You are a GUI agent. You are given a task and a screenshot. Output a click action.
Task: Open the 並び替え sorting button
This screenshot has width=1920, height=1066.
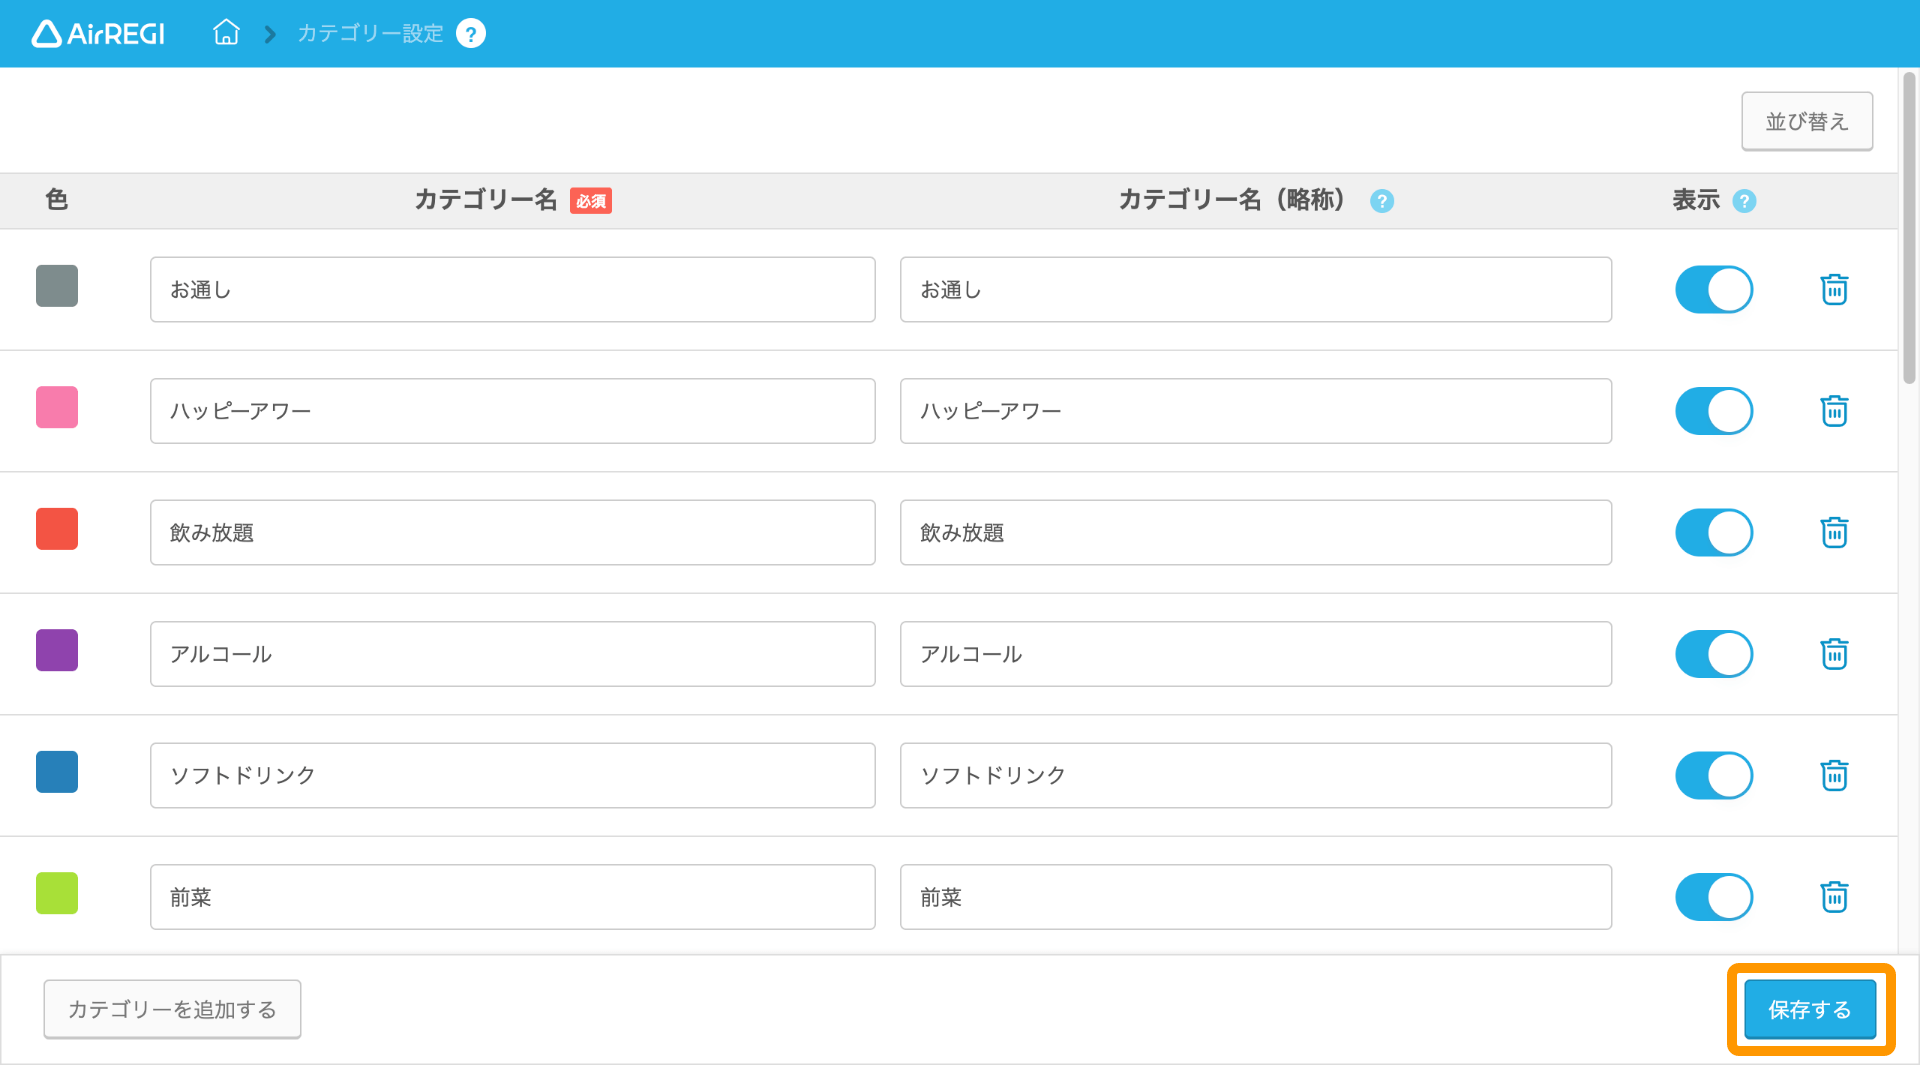click(x=1806, y=120)
